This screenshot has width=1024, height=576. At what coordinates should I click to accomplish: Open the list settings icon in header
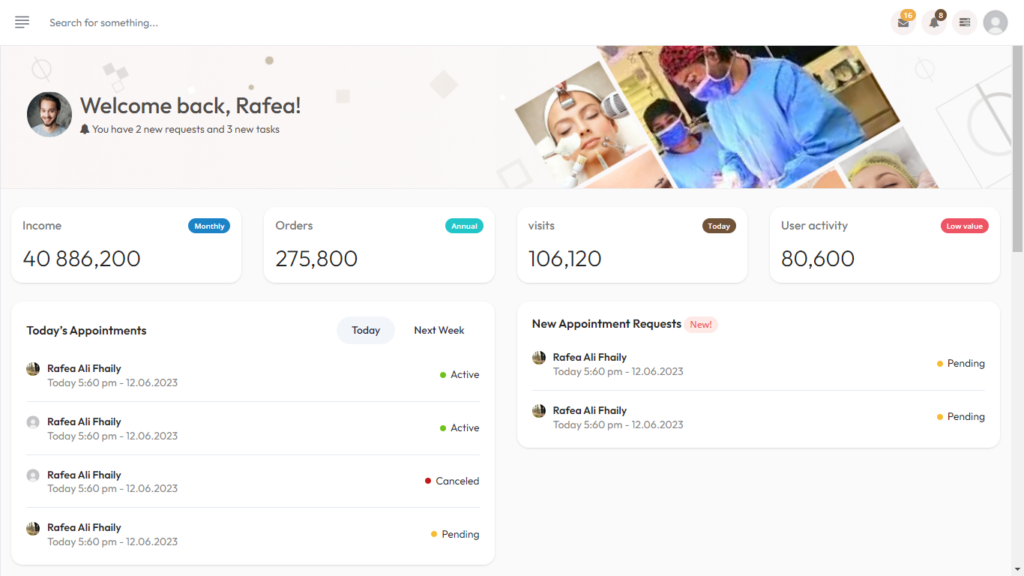[965, 22]
